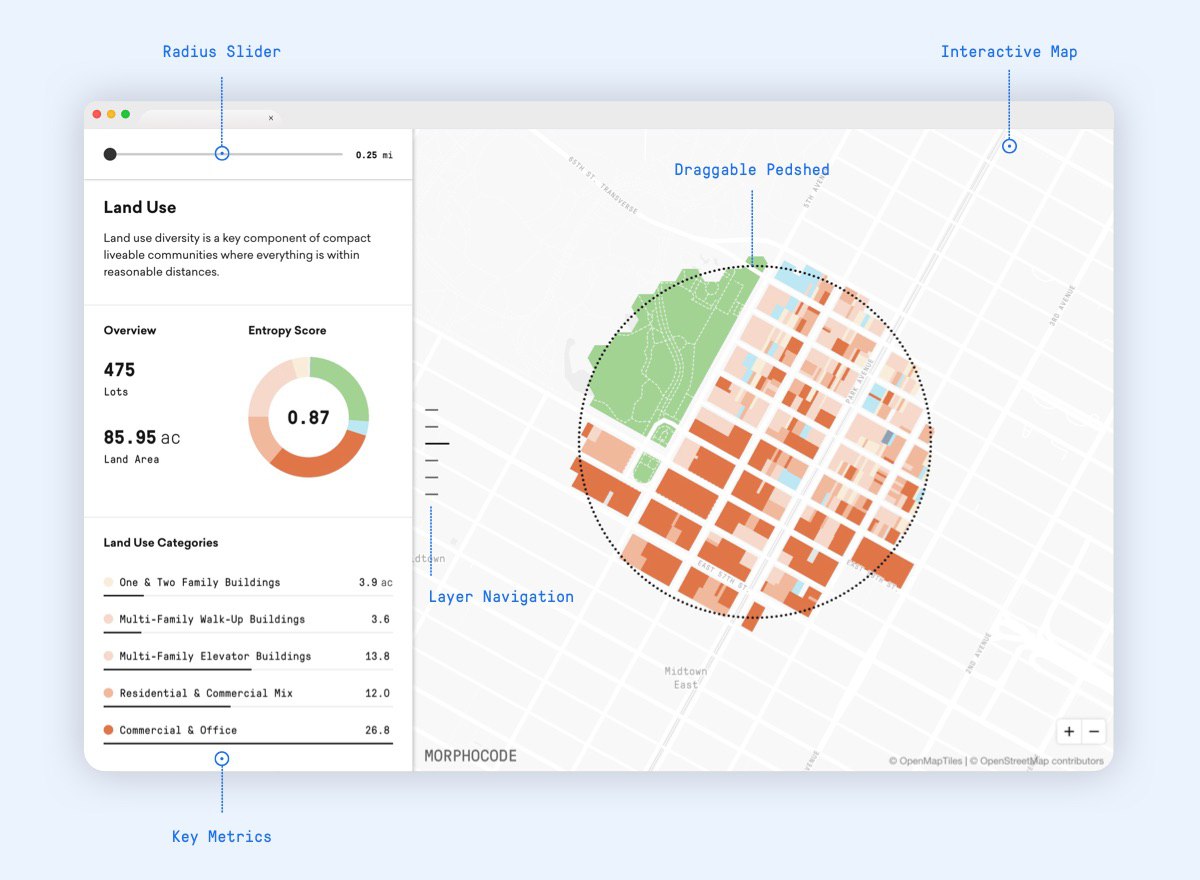Select Commercial & Office category
Screen dimensions: 1200x880
click(248, 731)
